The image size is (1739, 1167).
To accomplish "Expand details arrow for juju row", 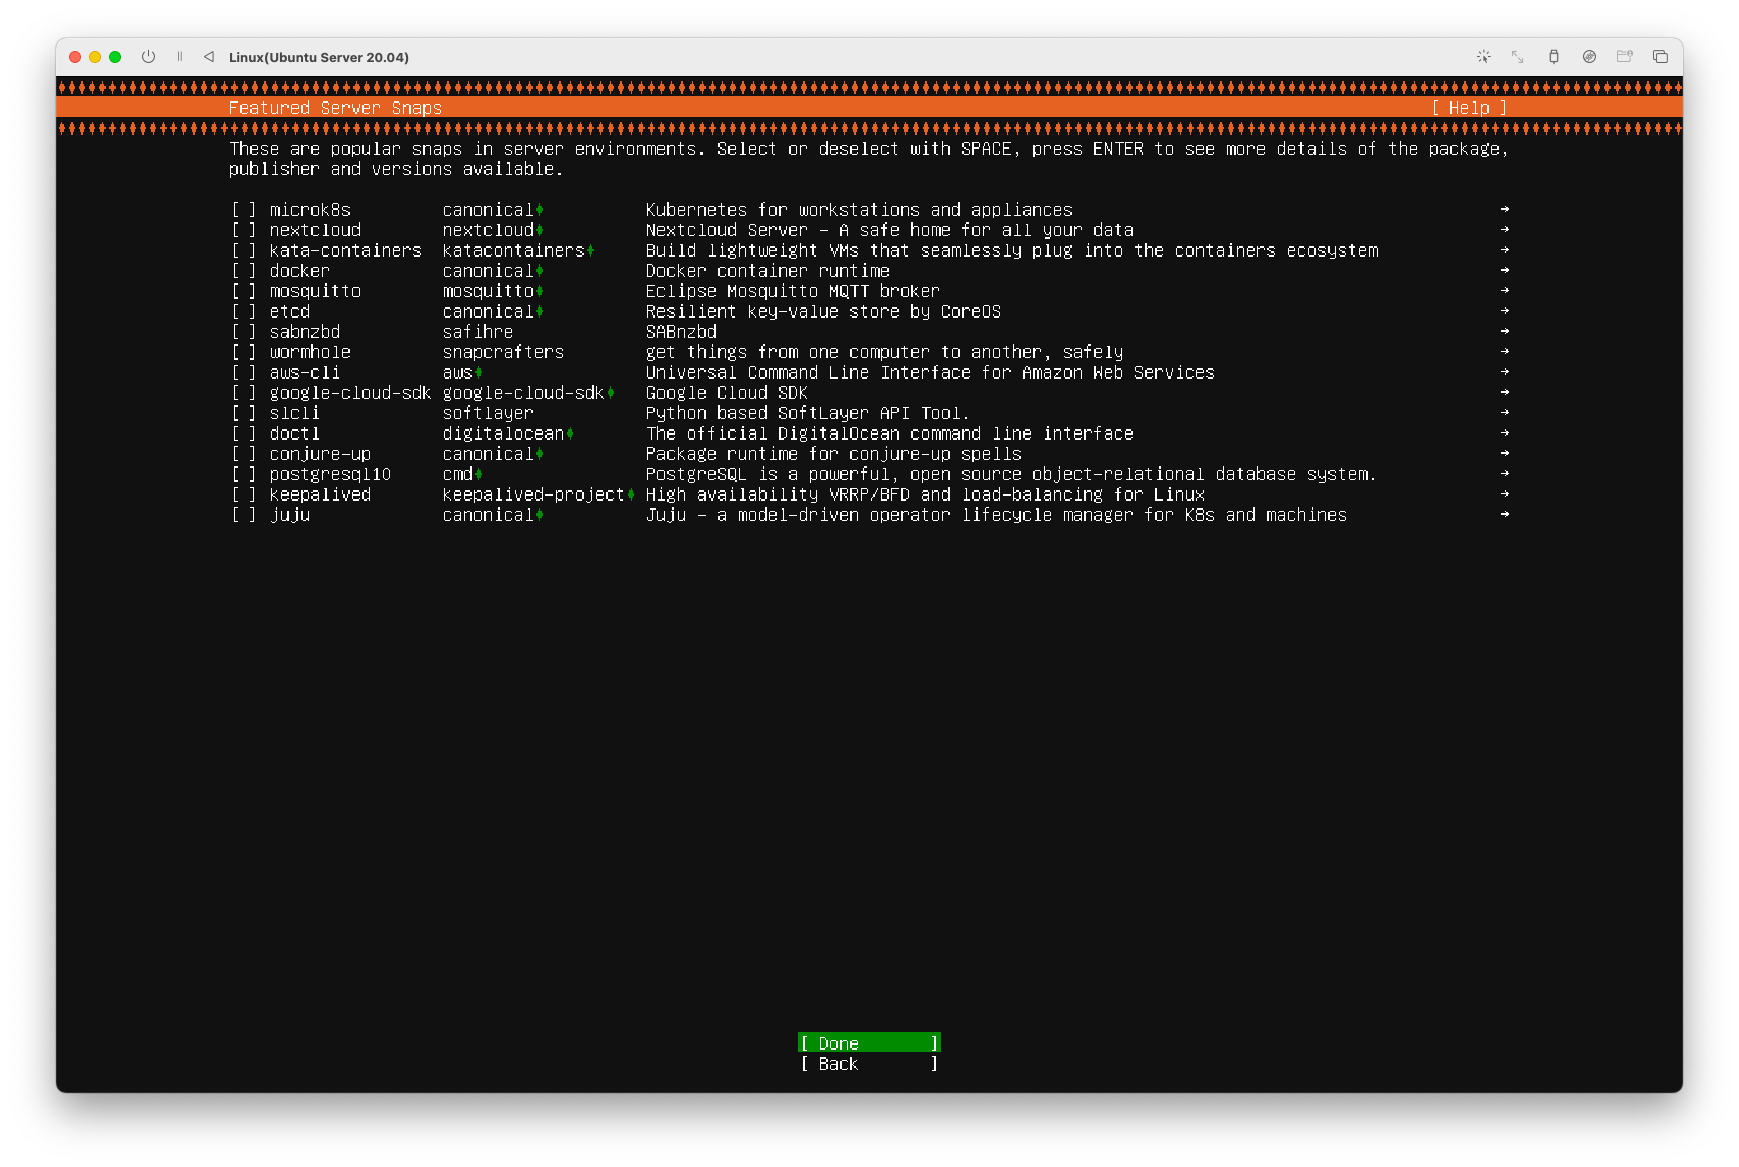I will (1504, 514).
